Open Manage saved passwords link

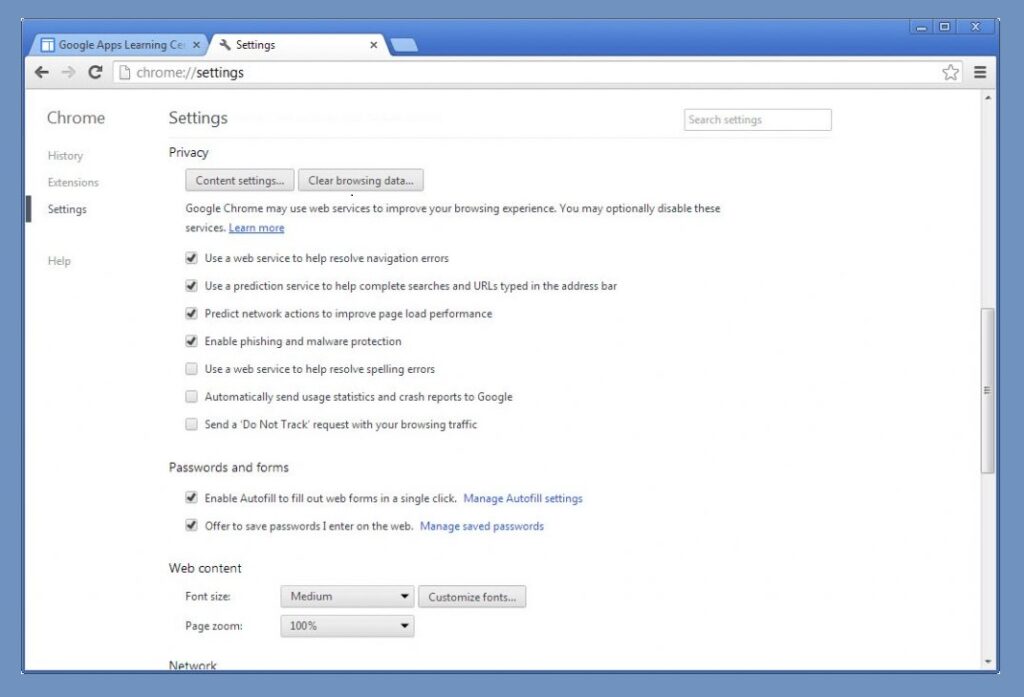point(482,526)
